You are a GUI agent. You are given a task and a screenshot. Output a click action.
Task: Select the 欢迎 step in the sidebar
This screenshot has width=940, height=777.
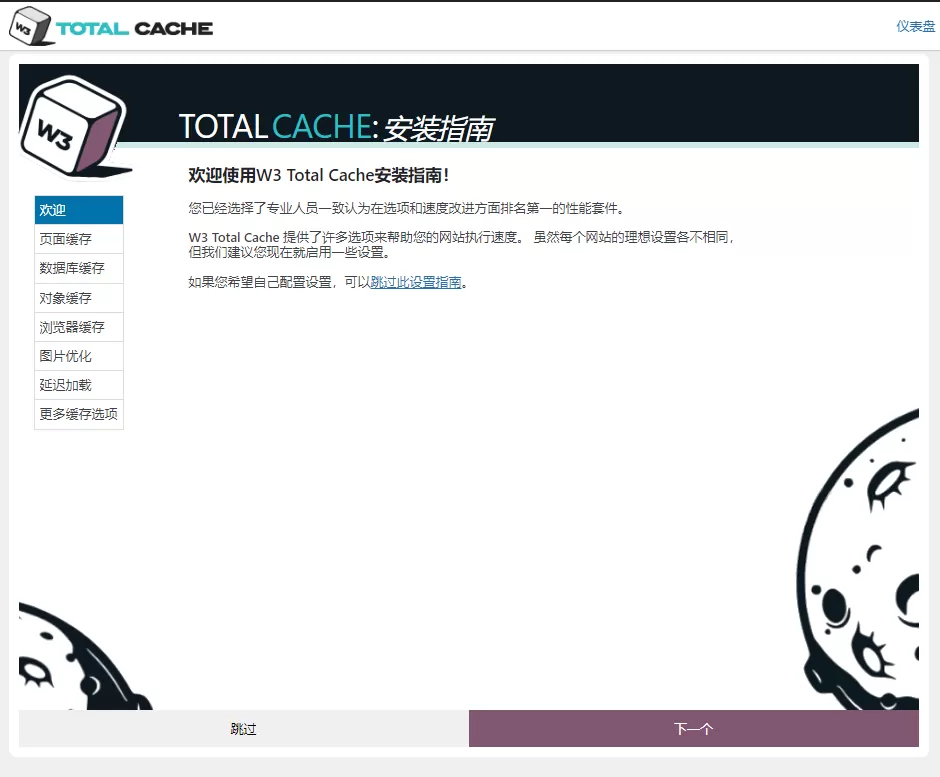pyautogui.click(x=78, y=210)
